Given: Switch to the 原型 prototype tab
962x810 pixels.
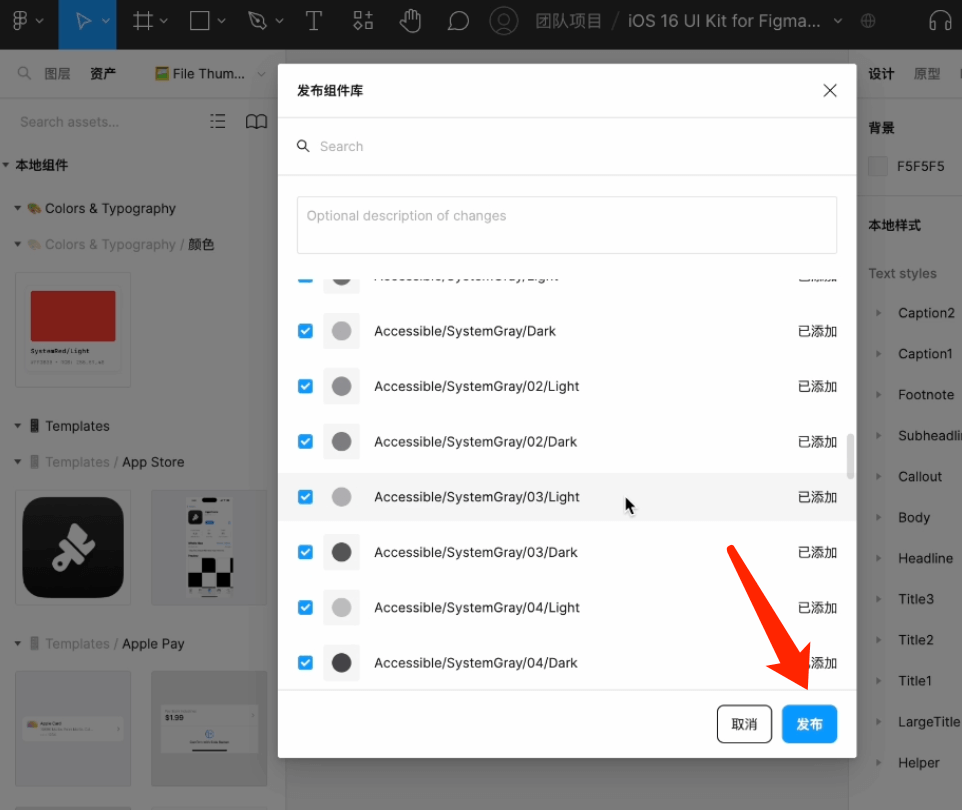Looking at the screenshot, I should pyautogui.click(x=927, y=74).
